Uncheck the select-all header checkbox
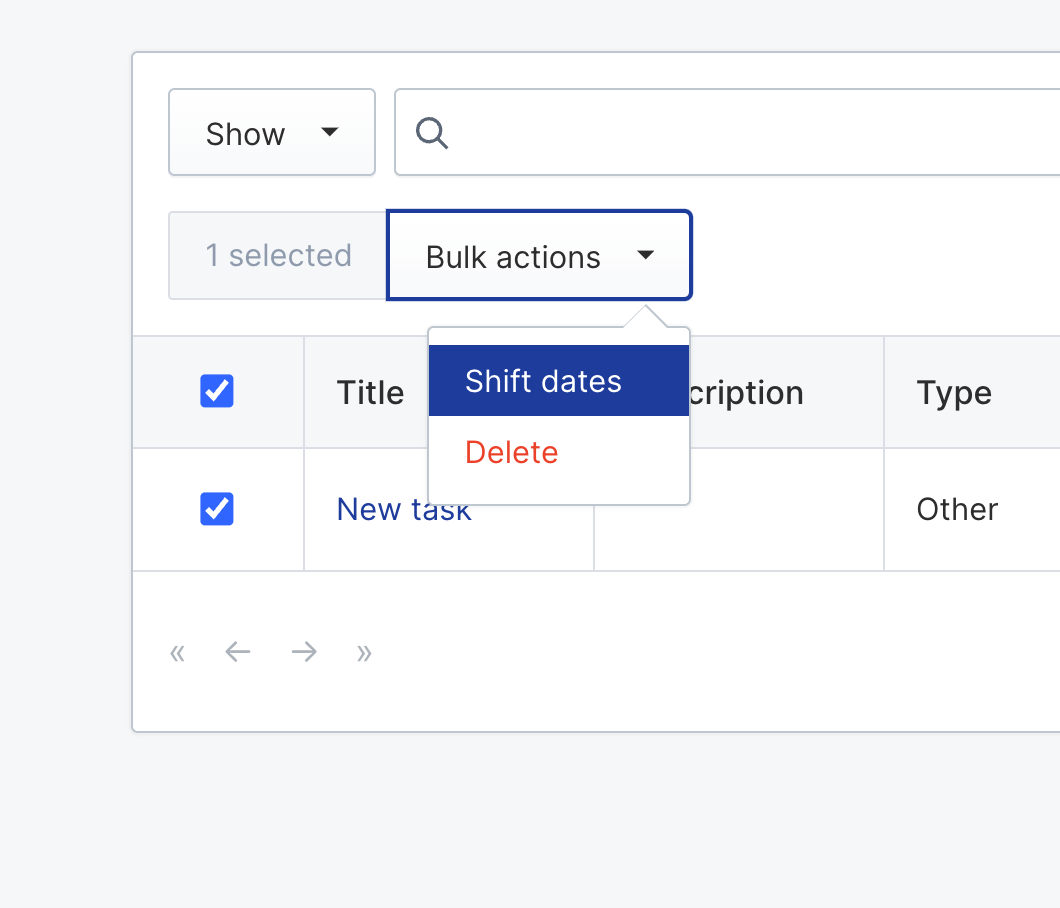This screenshot has width=1060, height=908. [217, 391]
